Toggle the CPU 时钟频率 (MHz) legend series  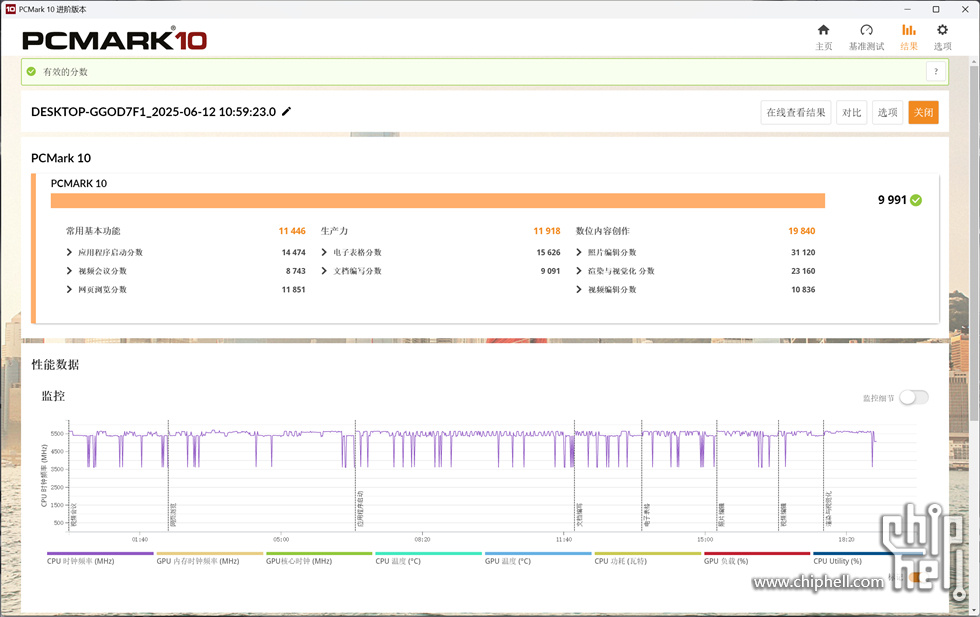(100, 558)
